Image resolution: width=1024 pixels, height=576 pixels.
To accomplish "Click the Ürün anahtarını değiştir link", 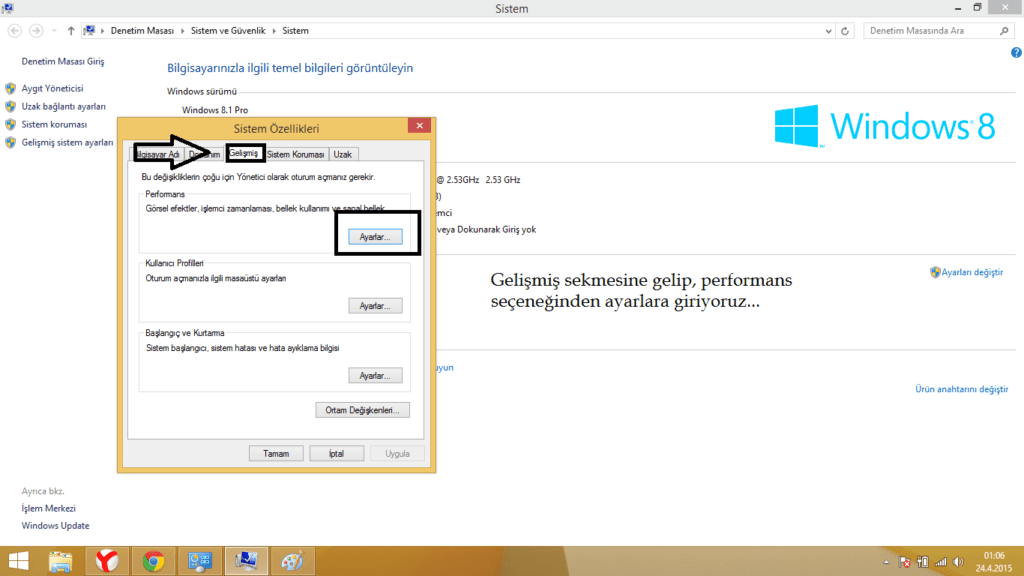I will (x=961, y=389).
